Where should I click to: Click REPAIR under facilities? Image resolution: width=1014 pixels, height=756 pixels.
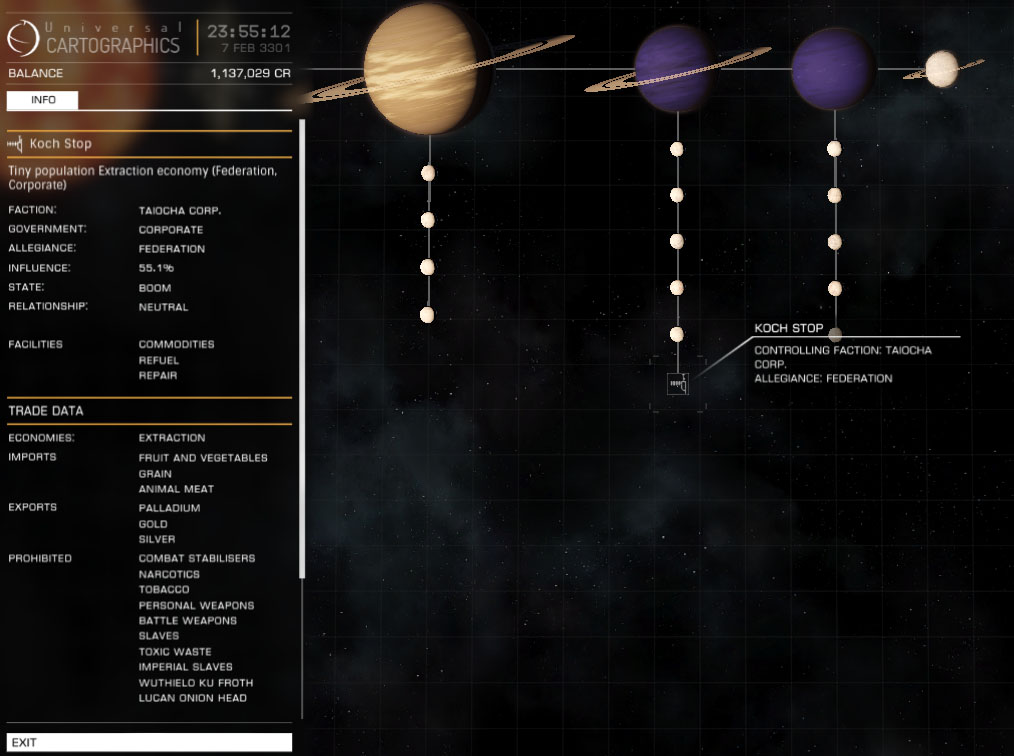coord(158,375)
